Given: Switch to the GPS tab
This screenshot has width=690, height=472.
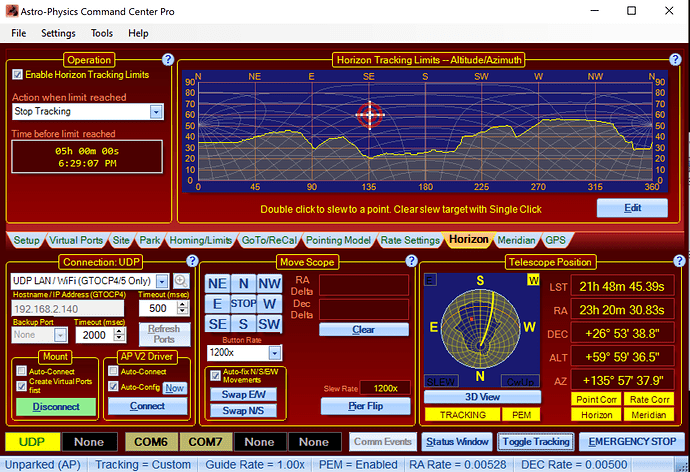Looking at the screenshot, I should point(555,240).
